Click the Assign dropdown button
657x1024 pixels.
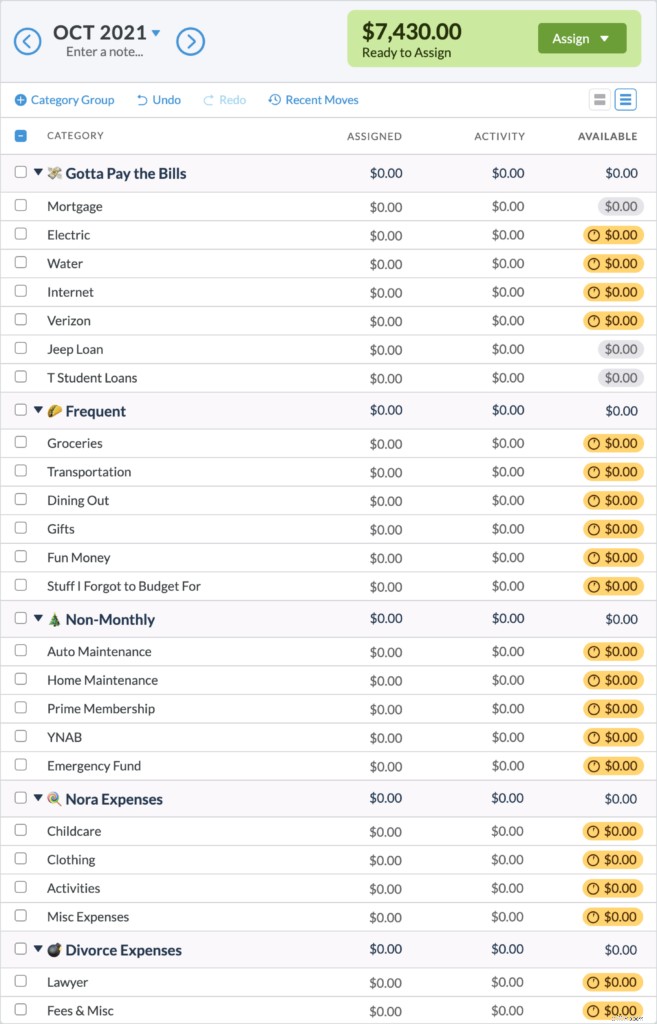coord(582,39)
